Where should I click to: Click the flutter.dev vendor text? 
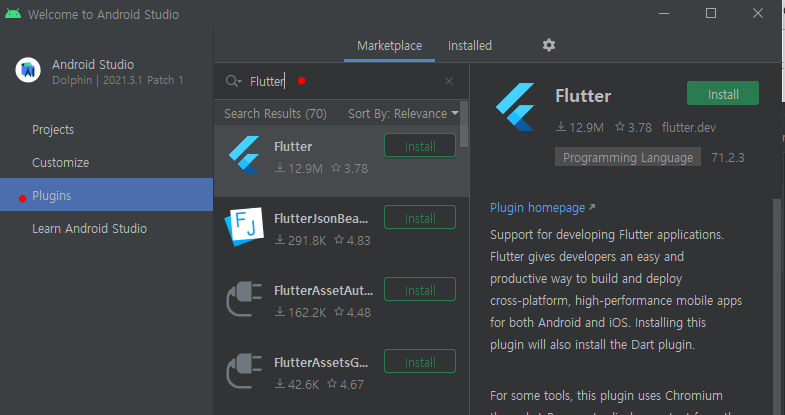[x=689, y=128]
